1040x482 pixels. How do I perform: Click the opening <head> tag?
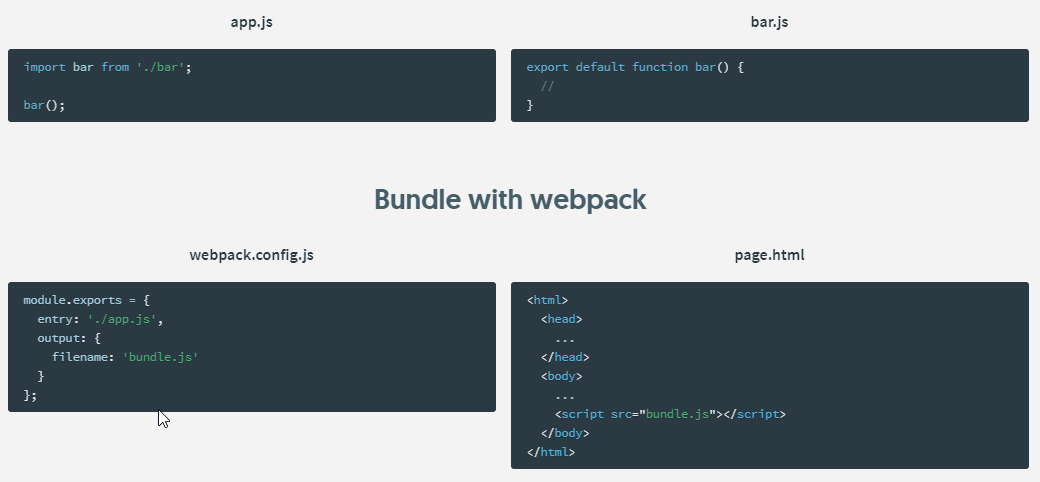(x=561, y=320)
